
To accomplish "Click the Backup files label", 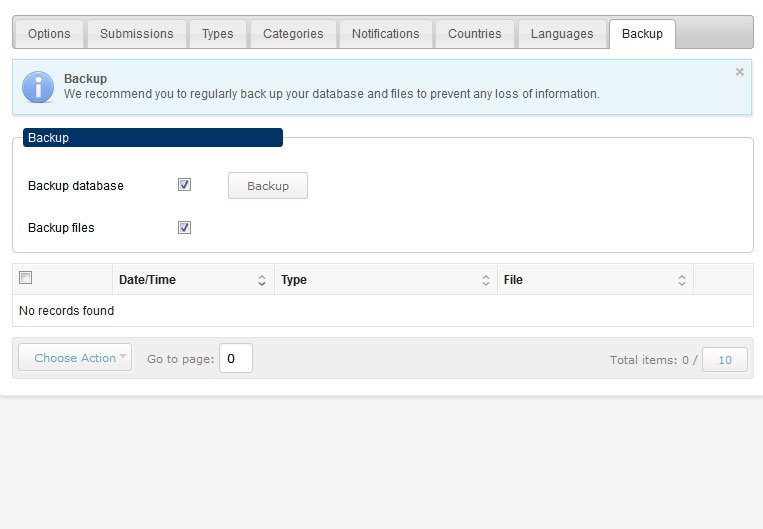I will coord(61,227).
